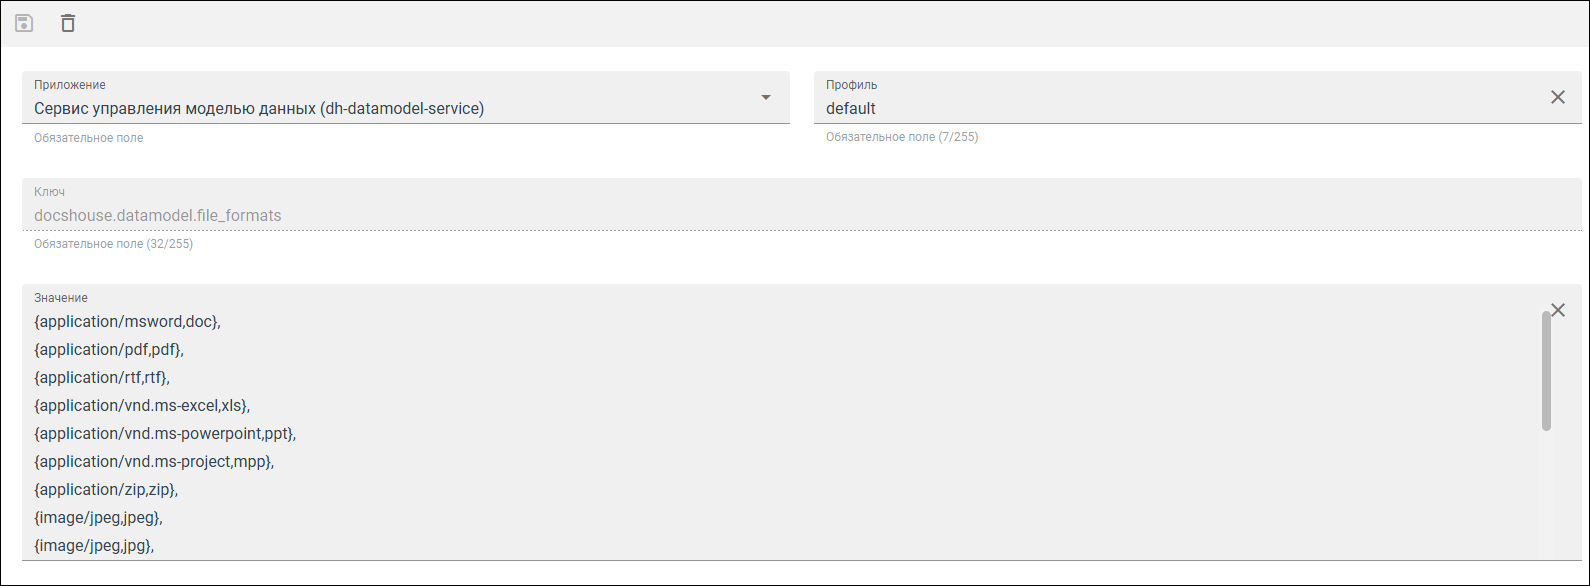Place cursor on the image/jpeg,jpeg line

pos(98,517)
